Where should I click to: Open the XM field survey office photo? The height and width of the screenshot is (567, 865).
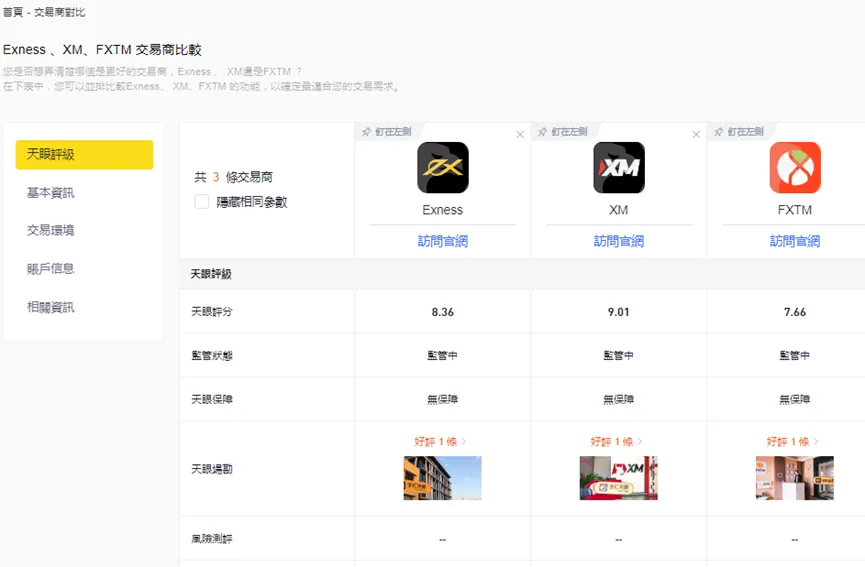coord(618,478)
